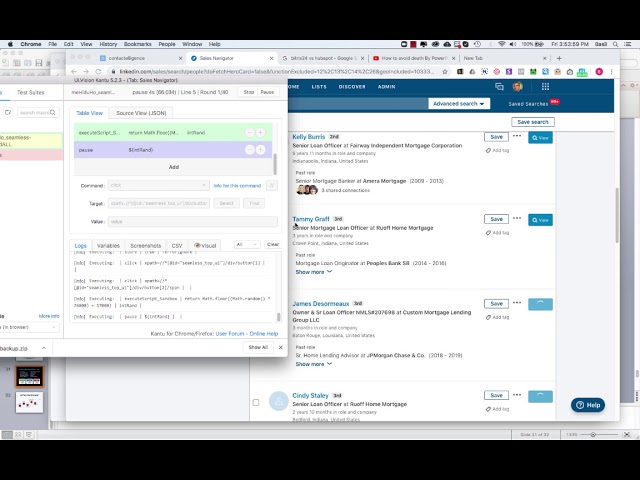The height and width of the screenshot is (480, 640).
Task: Click the Time Machine menu bar icon
Action: (x=477, y=44)
